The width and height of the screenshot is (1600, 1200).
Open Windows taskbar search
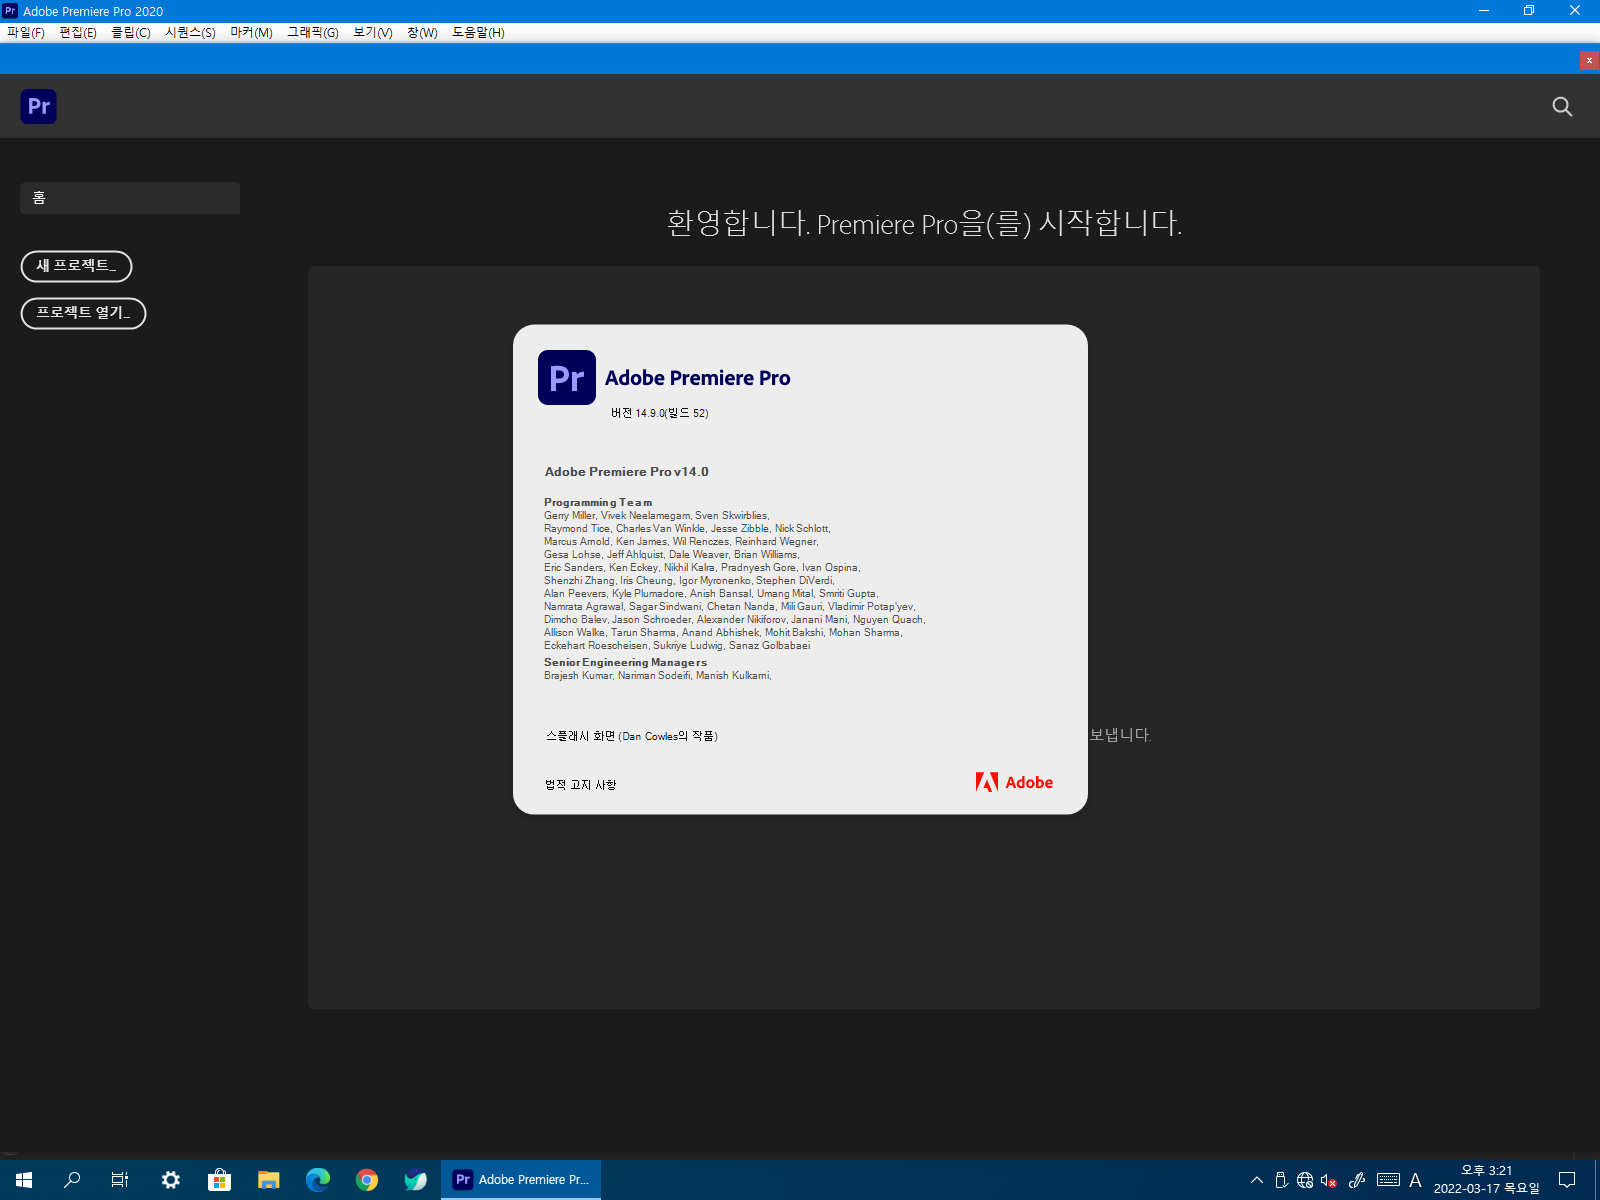72,1180
